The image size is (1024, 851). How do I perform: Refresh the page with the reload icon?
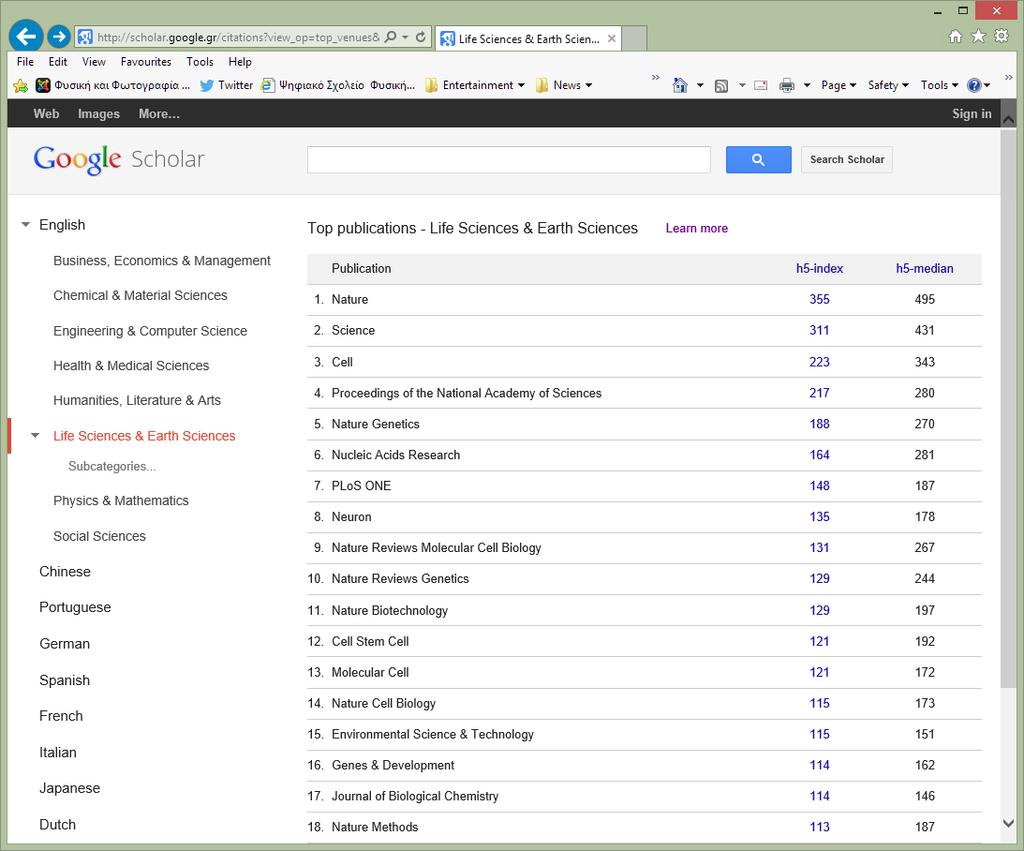pyautogui.click(x=421, y=37)
